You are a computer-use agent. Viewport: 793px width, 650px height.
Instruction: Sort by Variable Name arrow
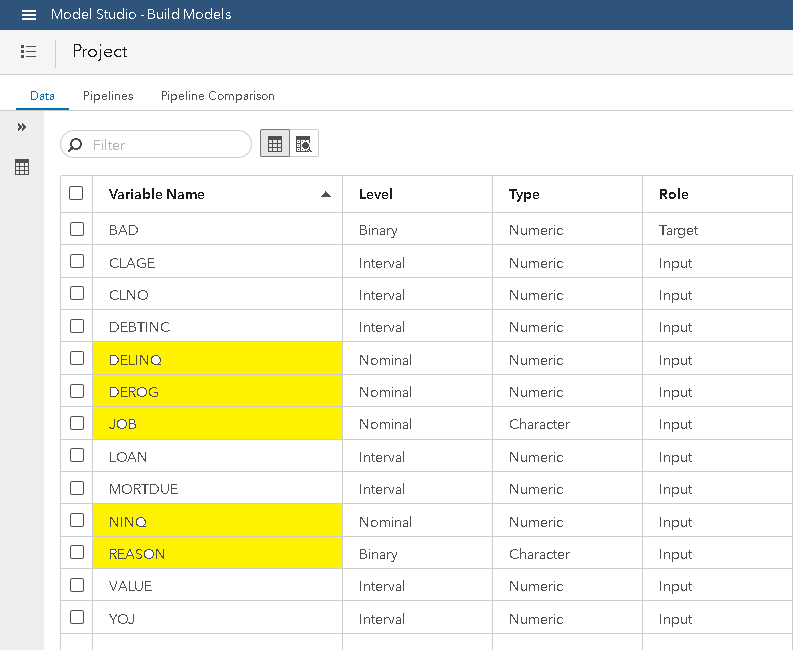[325, 195]
